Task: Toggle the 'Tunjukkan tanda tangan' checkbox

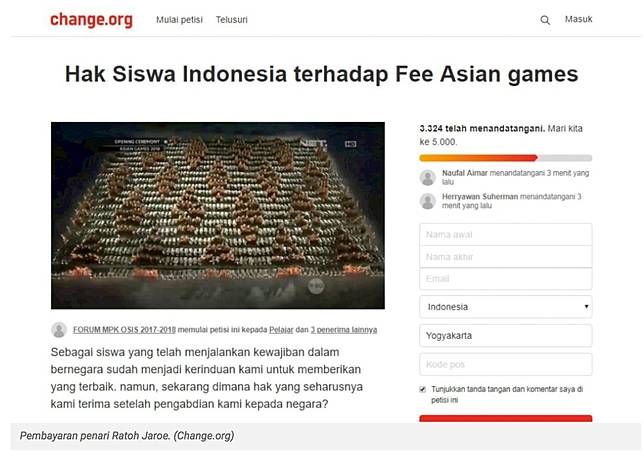Action: coord(423,389)
